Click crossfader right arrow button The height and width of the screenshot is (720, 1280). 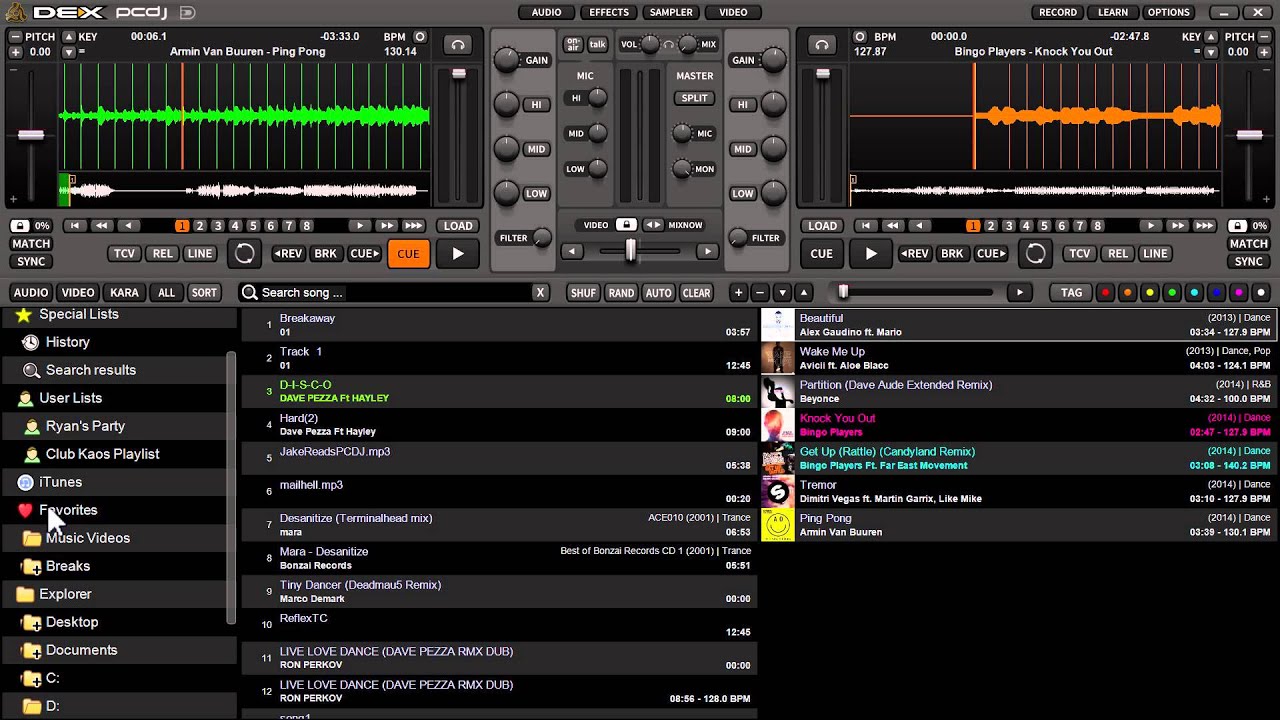click(x=707, y=252)
